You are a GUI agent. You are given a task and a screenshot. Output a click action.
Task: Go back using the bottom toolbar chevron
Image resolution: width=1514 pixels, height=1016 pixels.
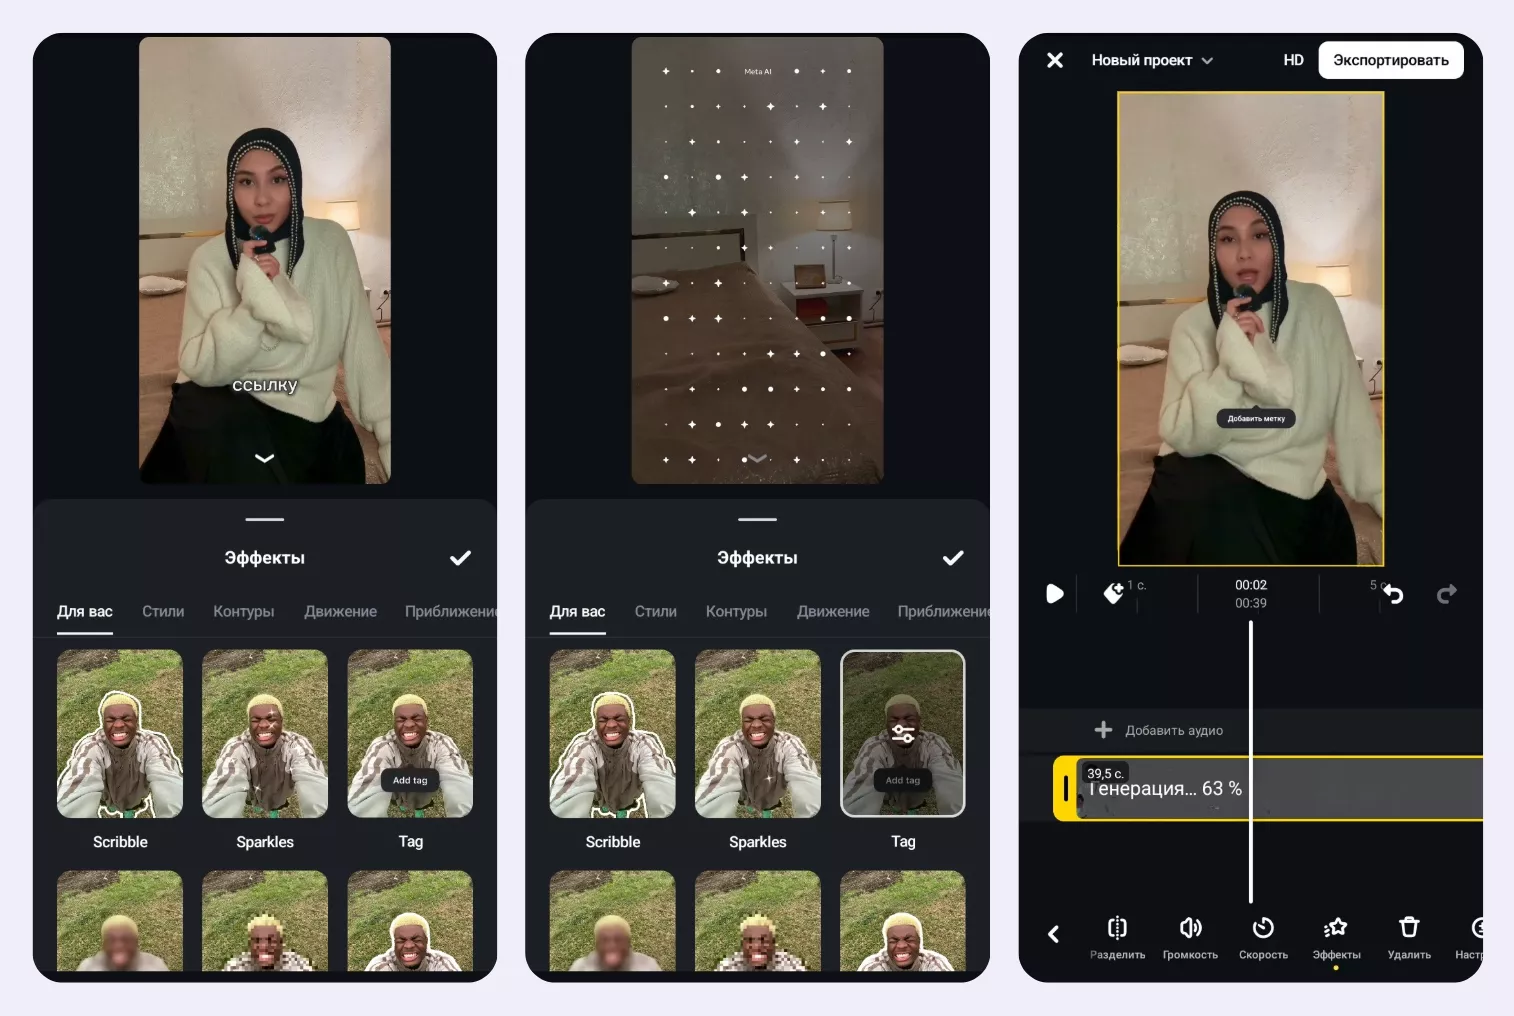(1053, 934)
